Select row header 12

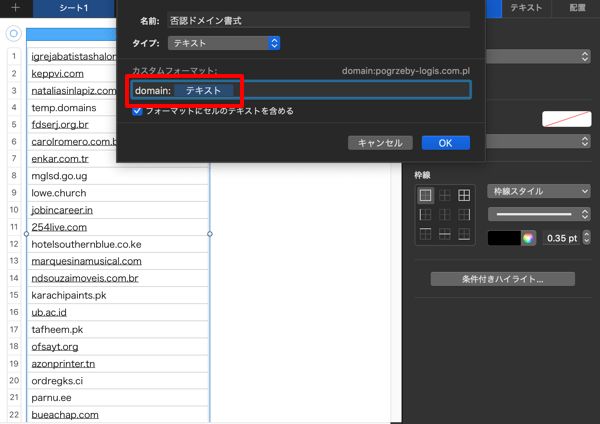(14, 244)
